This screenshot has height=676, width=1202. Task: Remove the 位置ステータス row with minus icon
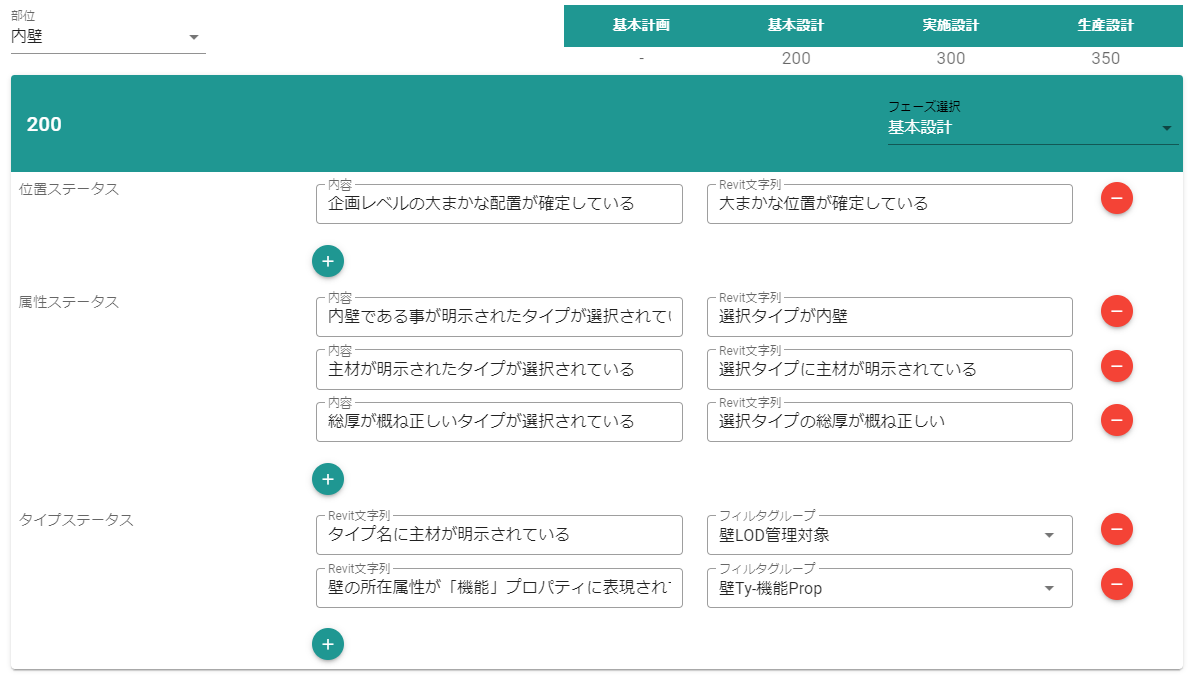click(x=1116, y=198)
